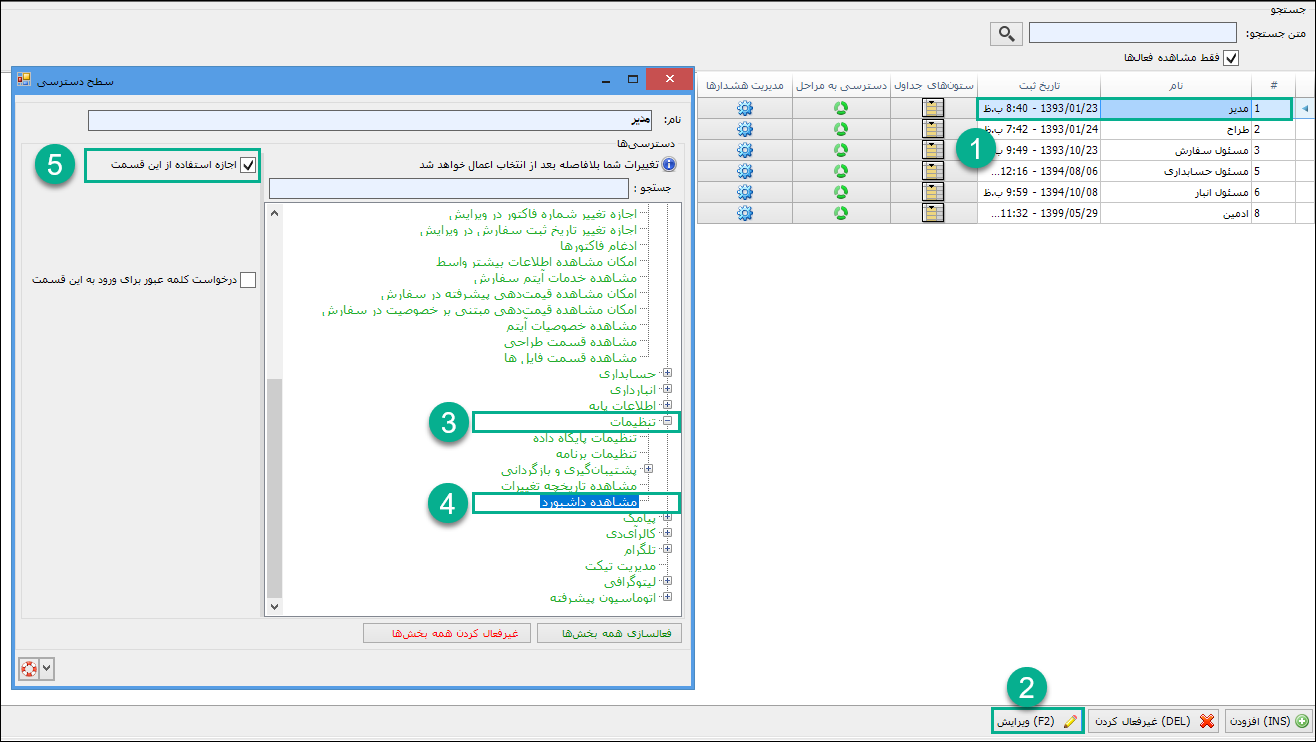Select the ادمین name cell

point(1176,213)
